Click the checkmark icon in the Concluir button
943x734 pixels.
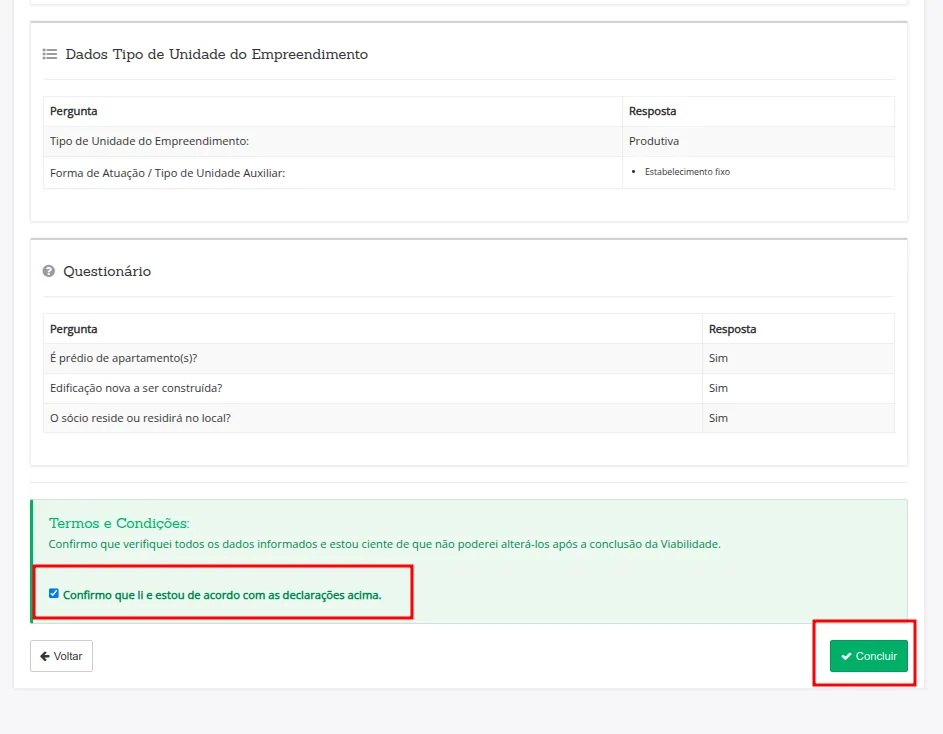[846, 656]
